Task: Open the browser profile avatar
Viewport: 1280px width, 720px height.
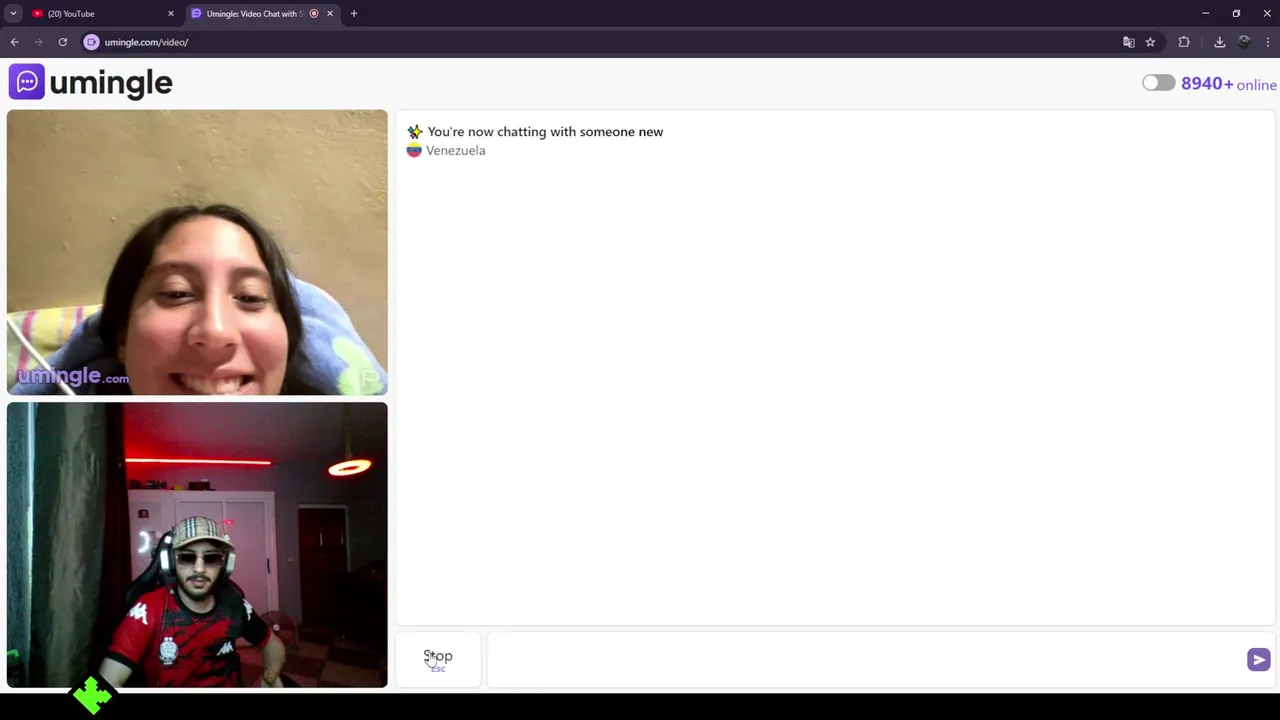Action: tap(1244, 42)
